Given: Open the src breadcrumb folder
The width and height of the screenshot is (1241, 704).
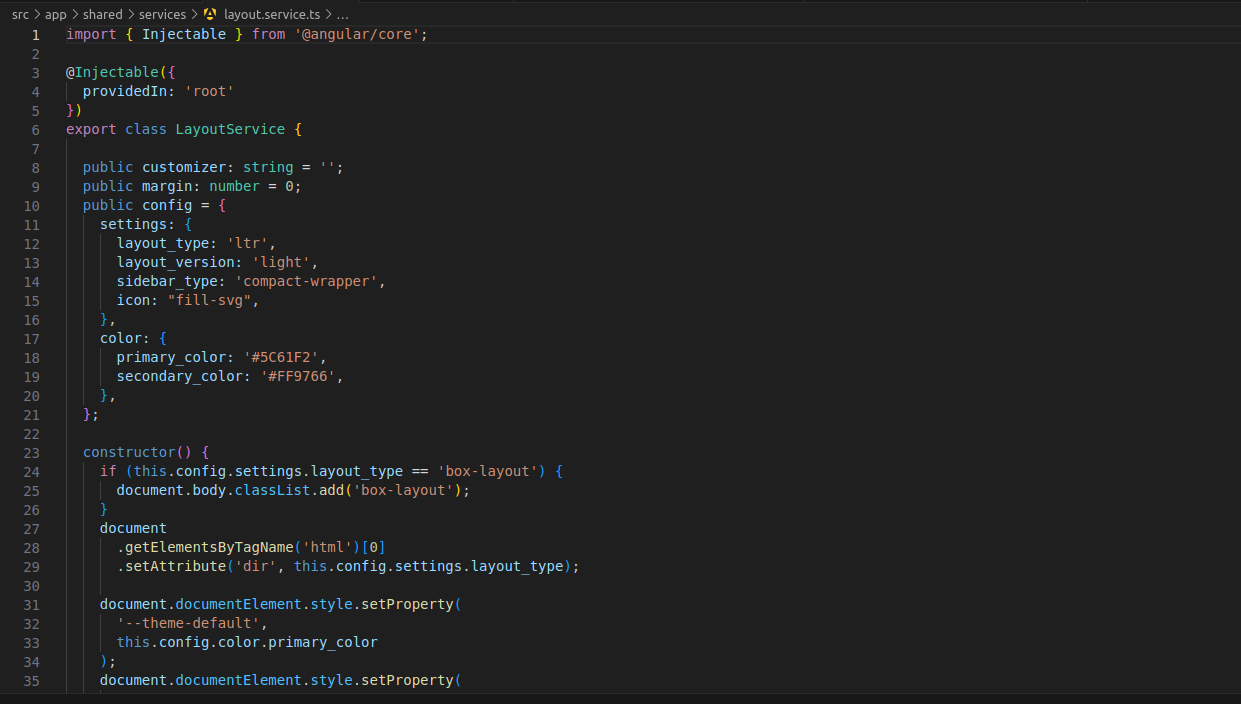Looking at the screenshot, I should click(20, 15).
